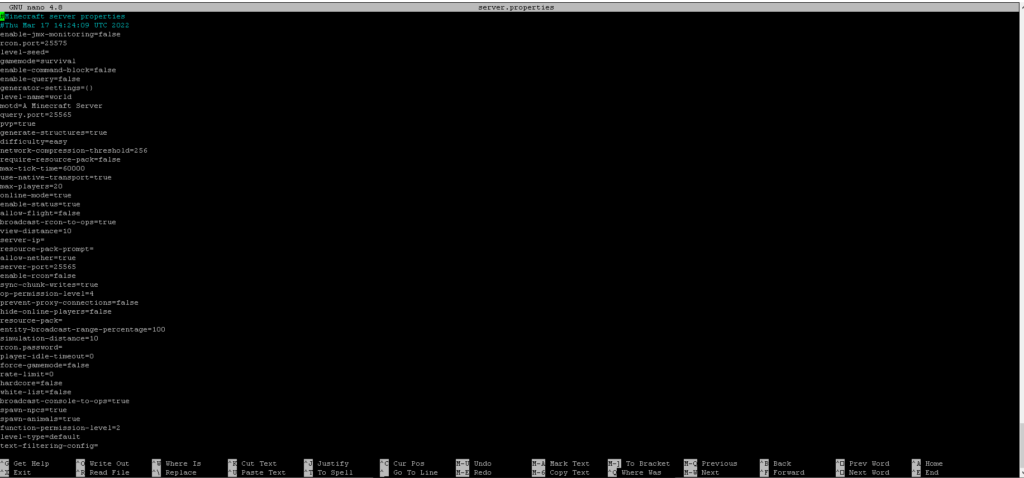Click the prevent-proxy-connections=false line
The height and width of the screenshot is (478, 1024).
pyautogui.click(x=69, y=303)
